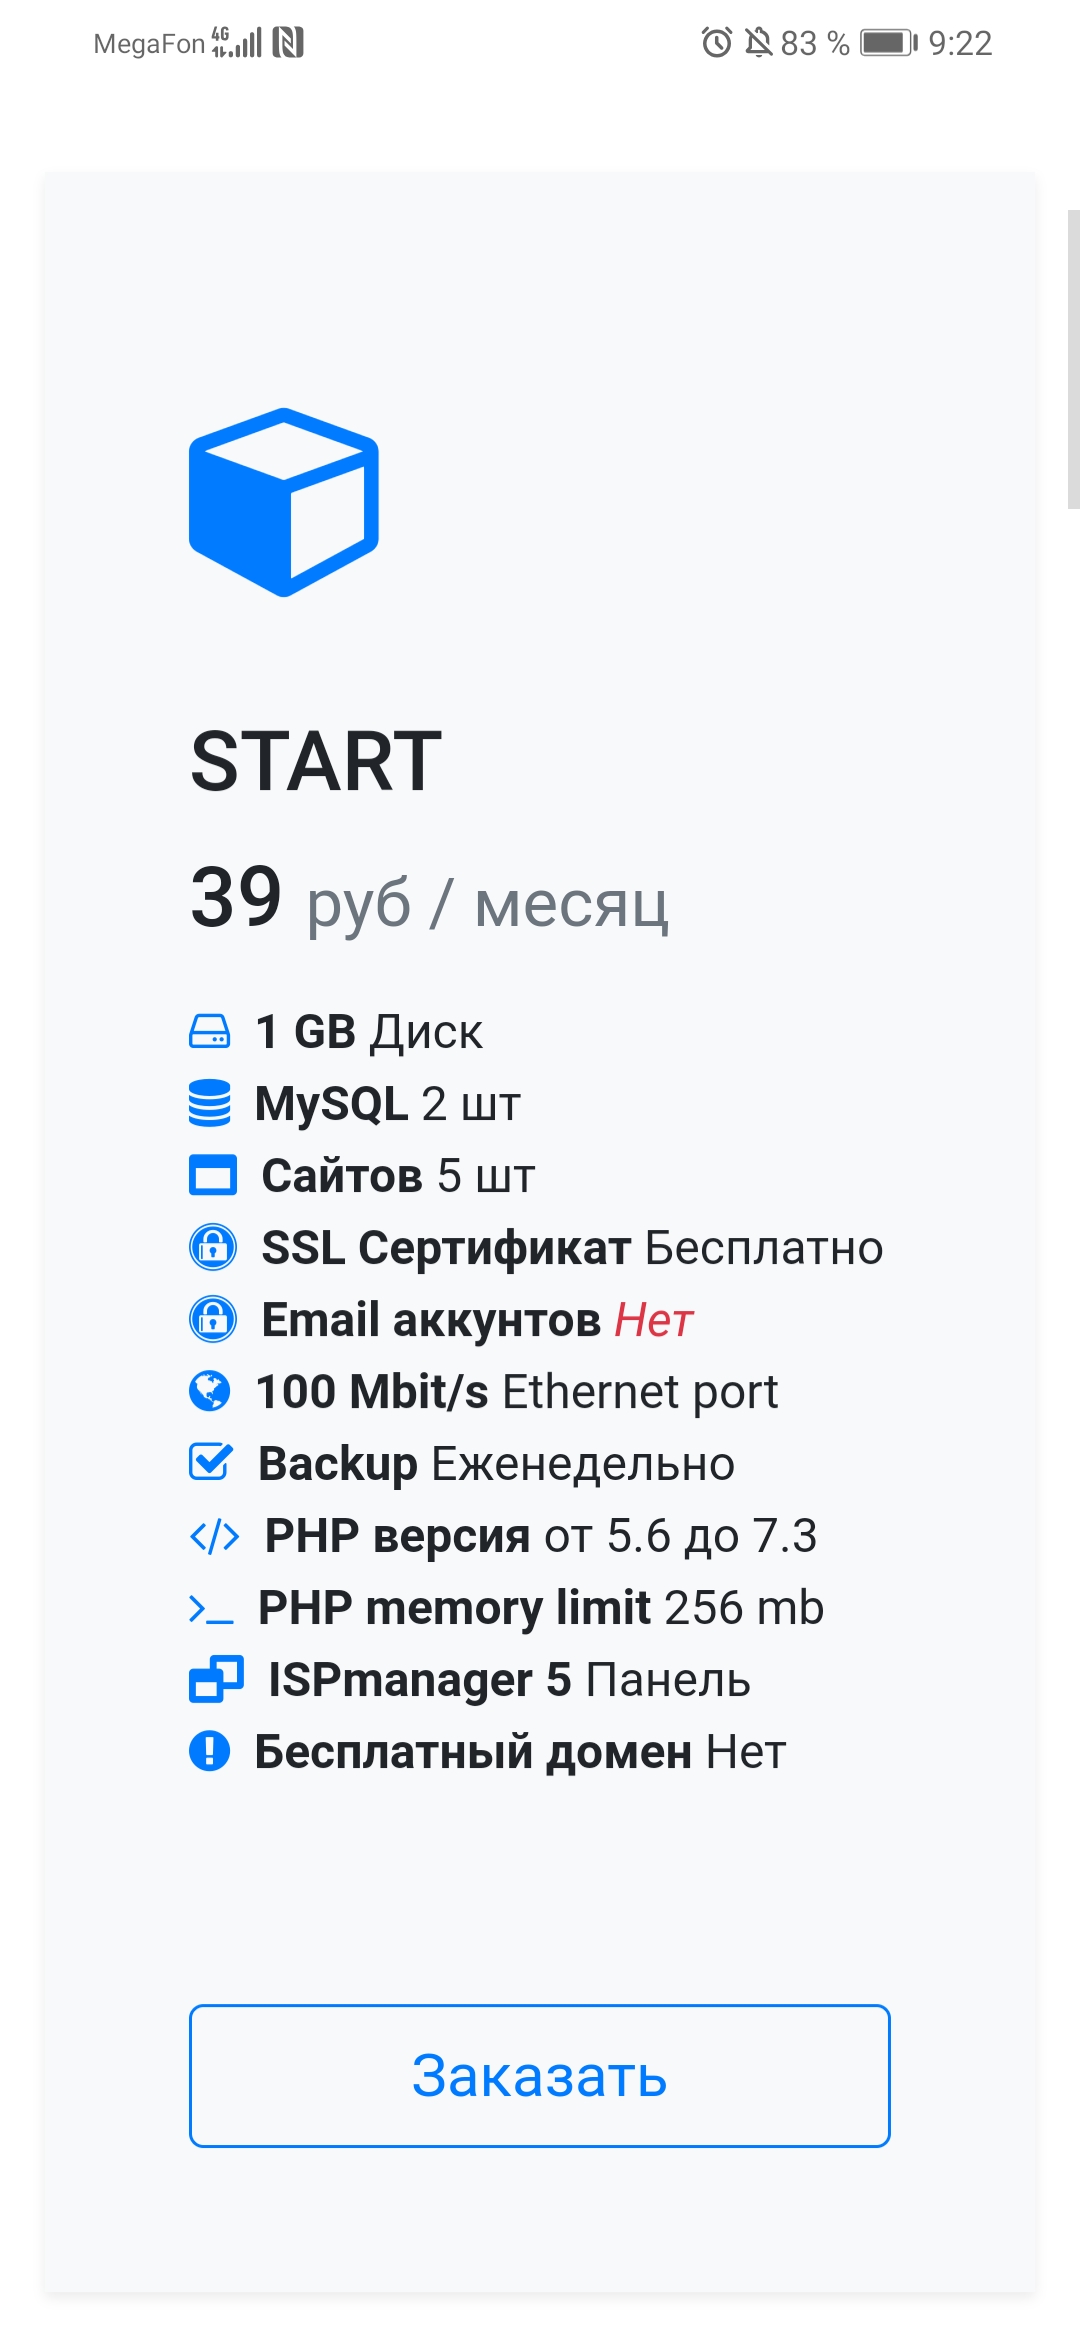
Task: Click the windows icon beside ISPmanager 5
Action: (x=216, y=1679)
